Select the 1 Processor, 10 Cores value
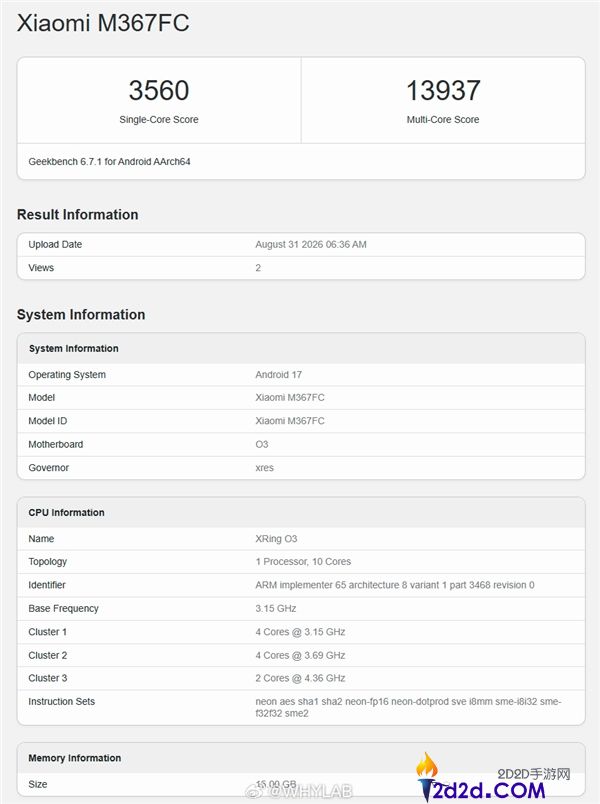 pyautogui.click(x=303, y=562)
